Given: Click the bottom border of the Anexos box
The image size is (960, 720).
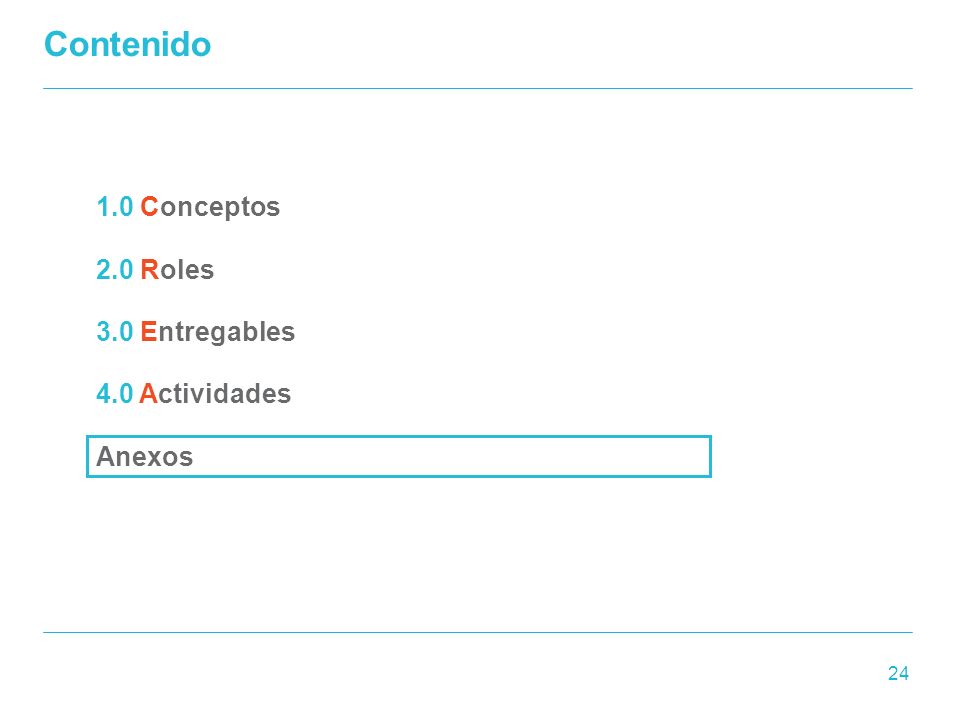Looking at the screenshot, I should click(399, 476).
